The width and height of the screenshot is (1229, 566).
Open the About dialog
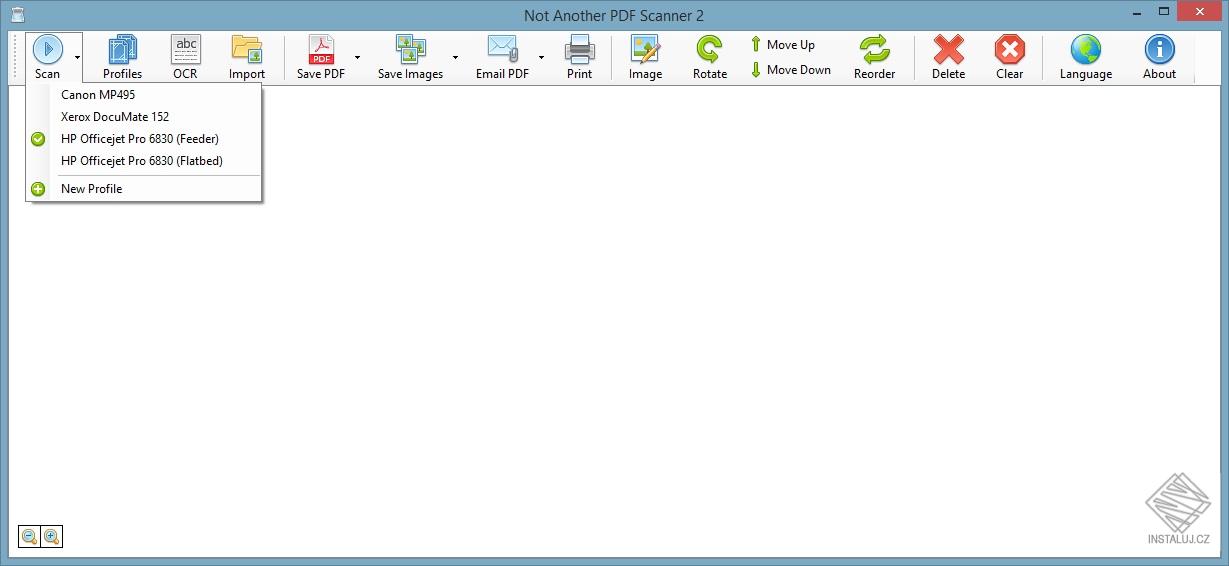[1159, 57]
